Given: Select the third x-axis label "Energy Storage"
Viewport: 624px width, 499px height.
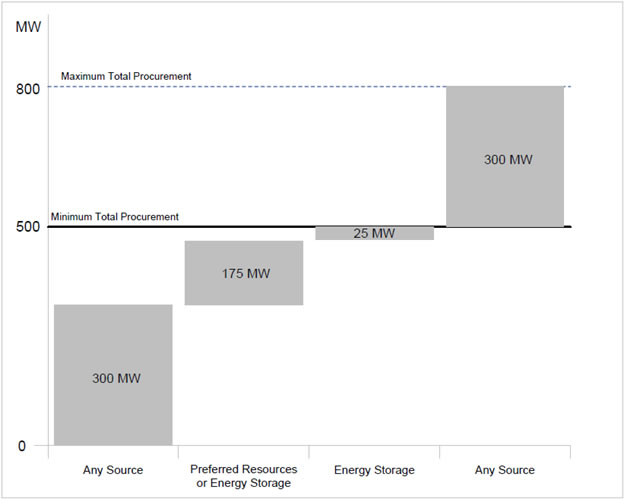Looking at the screenshot, I should [374, 470].
